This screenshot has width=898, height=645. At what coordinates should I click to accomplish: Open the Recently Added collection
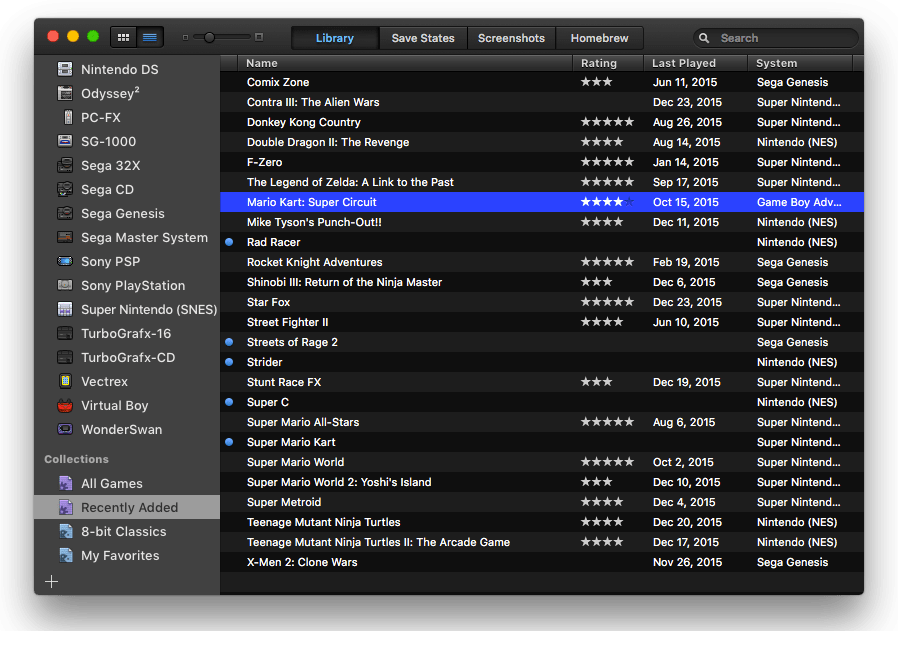point(127,508)
